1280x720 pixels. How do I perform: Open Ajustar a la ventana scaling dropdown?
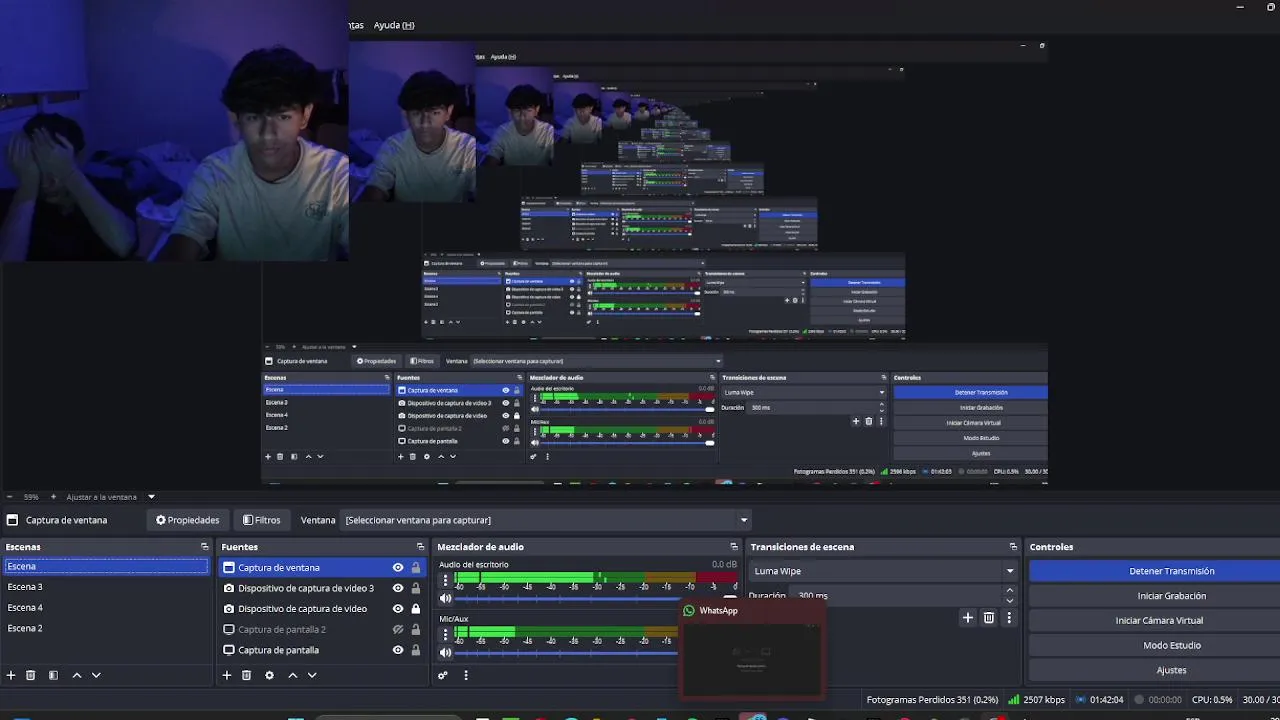tap(110, 497)
